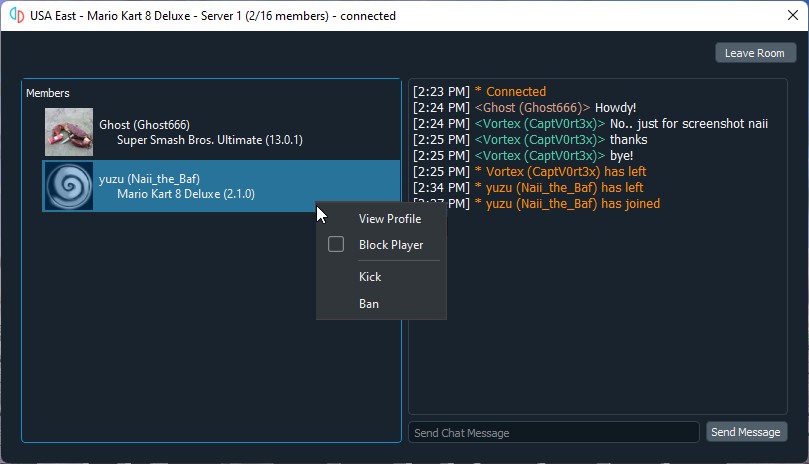809x464 pixels.
Task: Select View Profile from context menu
Action: coord(390,219)
